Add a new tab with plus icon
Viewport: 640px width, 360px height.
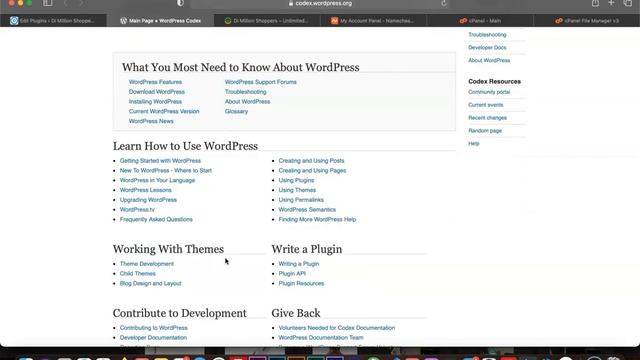[611, 3]
